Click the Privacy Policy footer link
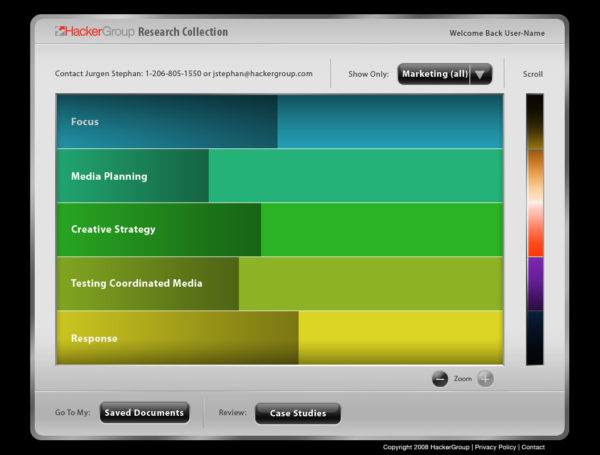 pos(495,447)
